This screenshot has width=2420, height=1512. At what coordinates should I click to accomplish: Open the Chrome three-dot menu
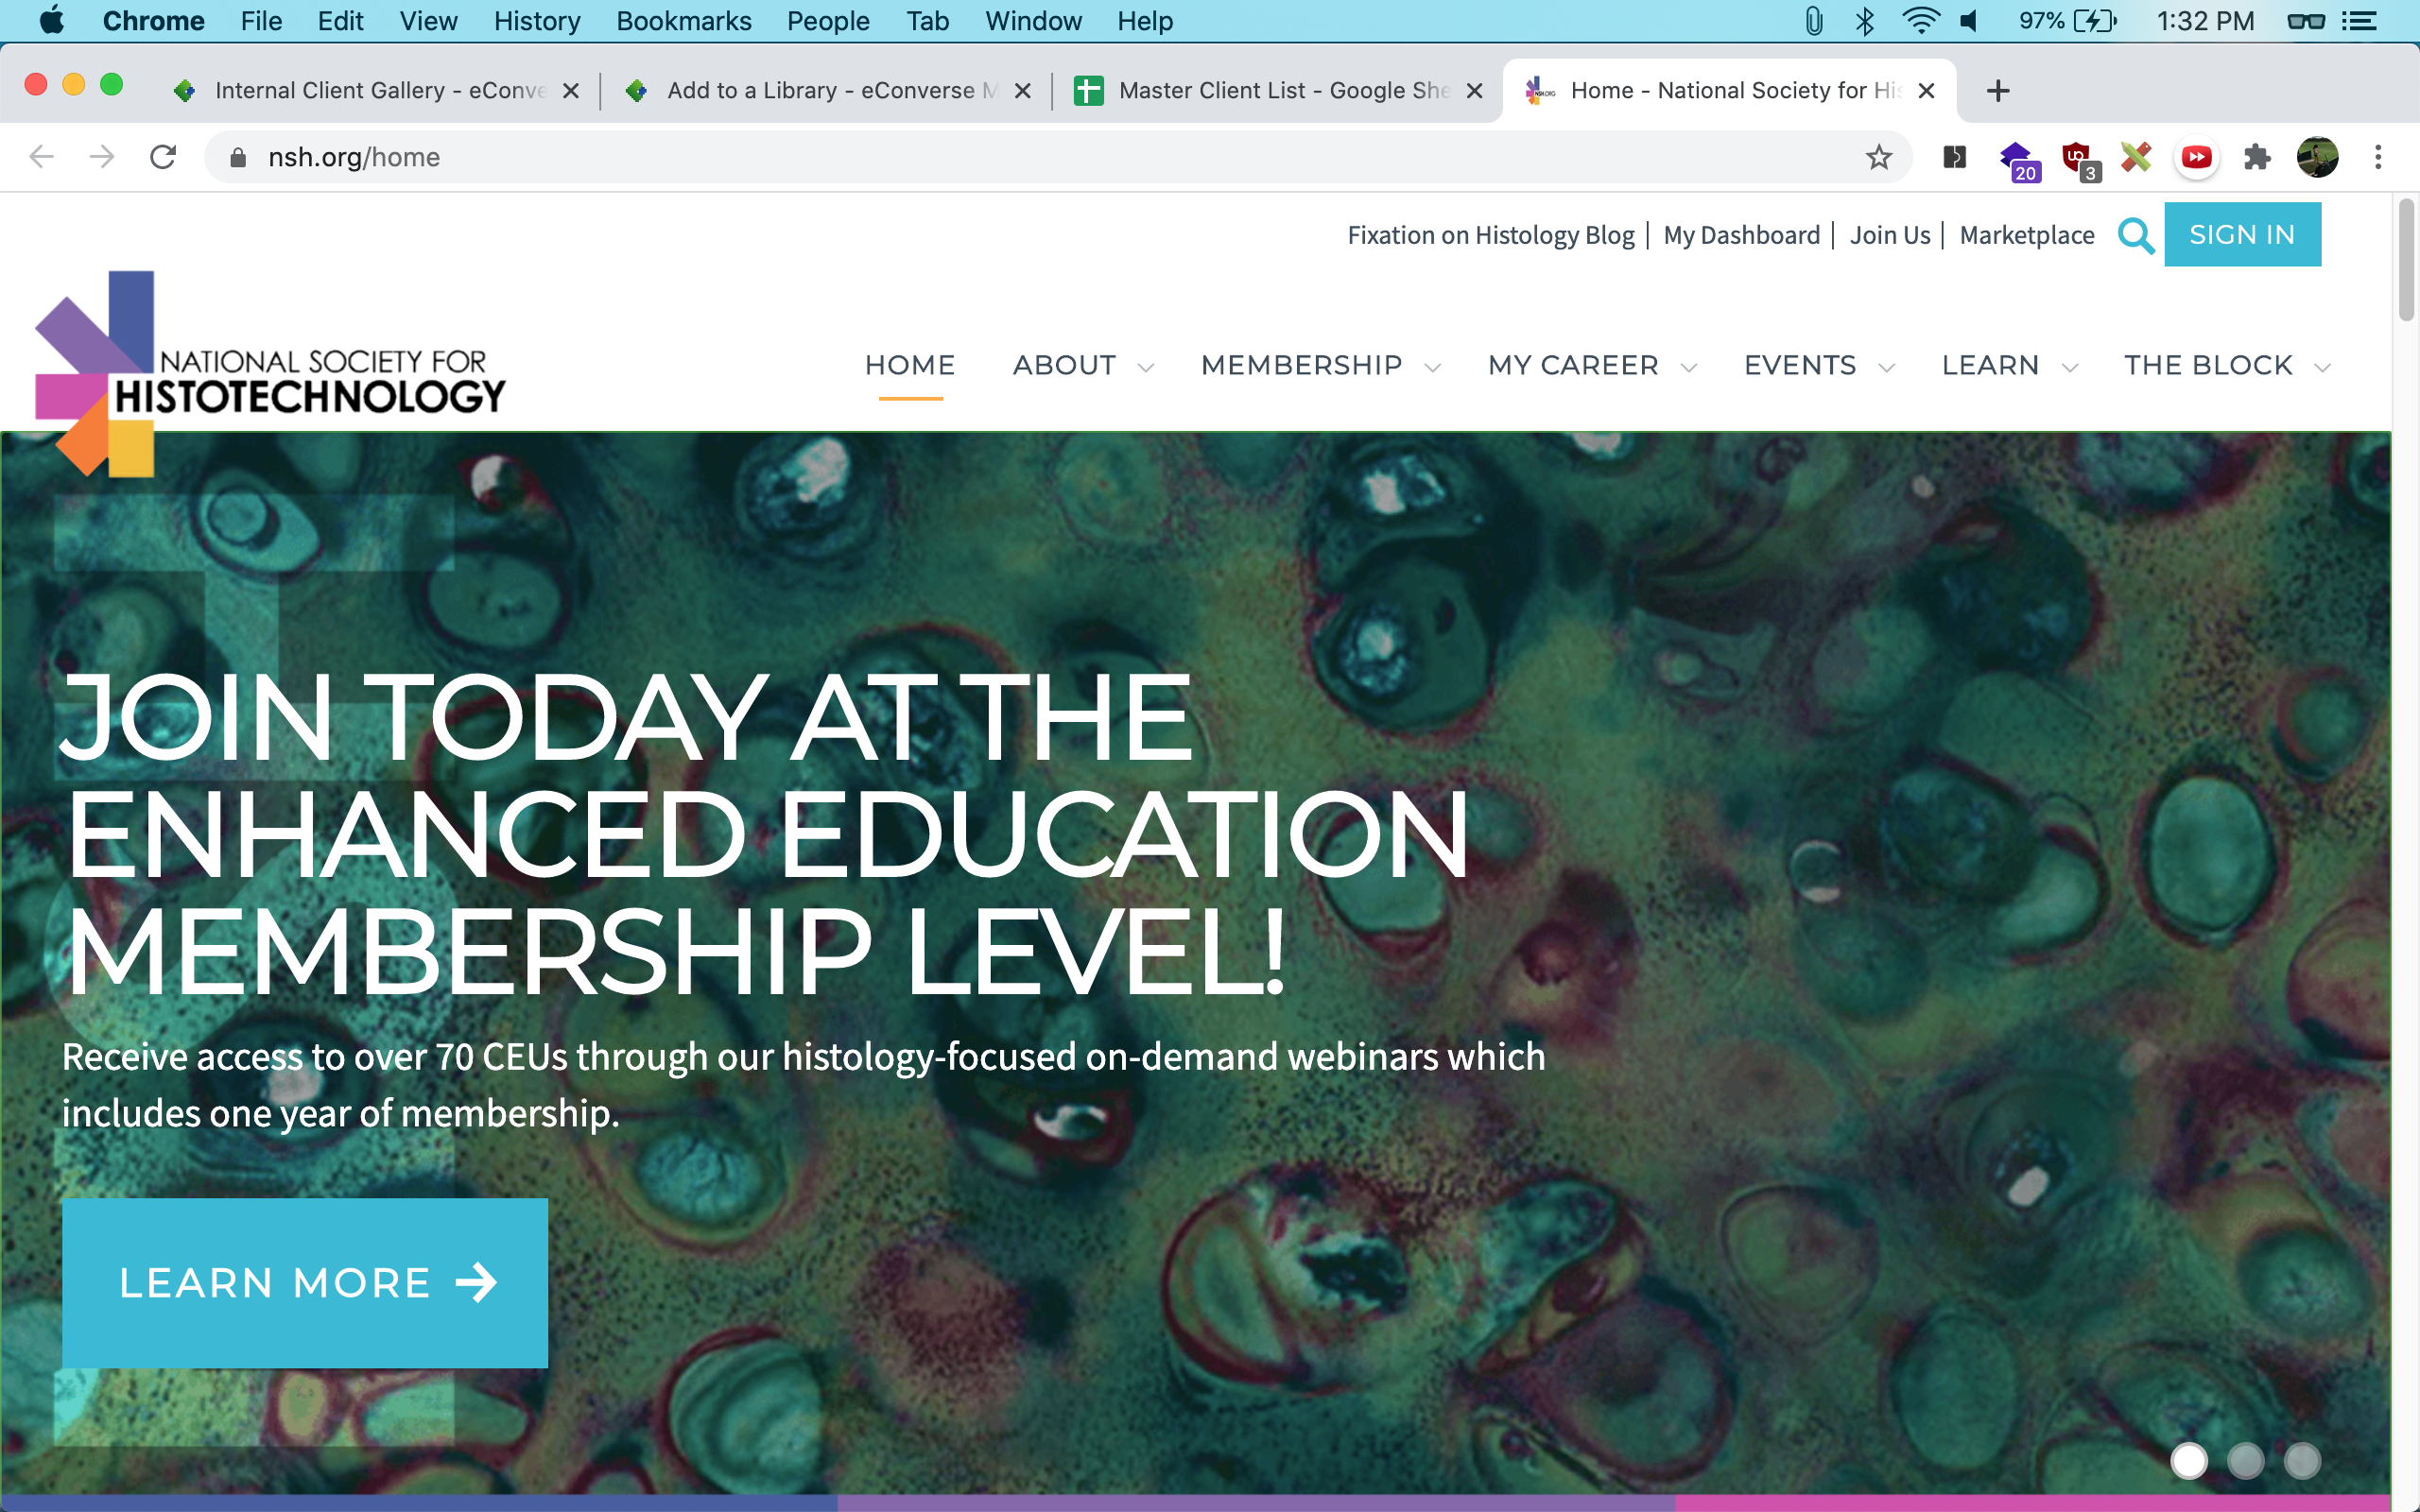2377,157
